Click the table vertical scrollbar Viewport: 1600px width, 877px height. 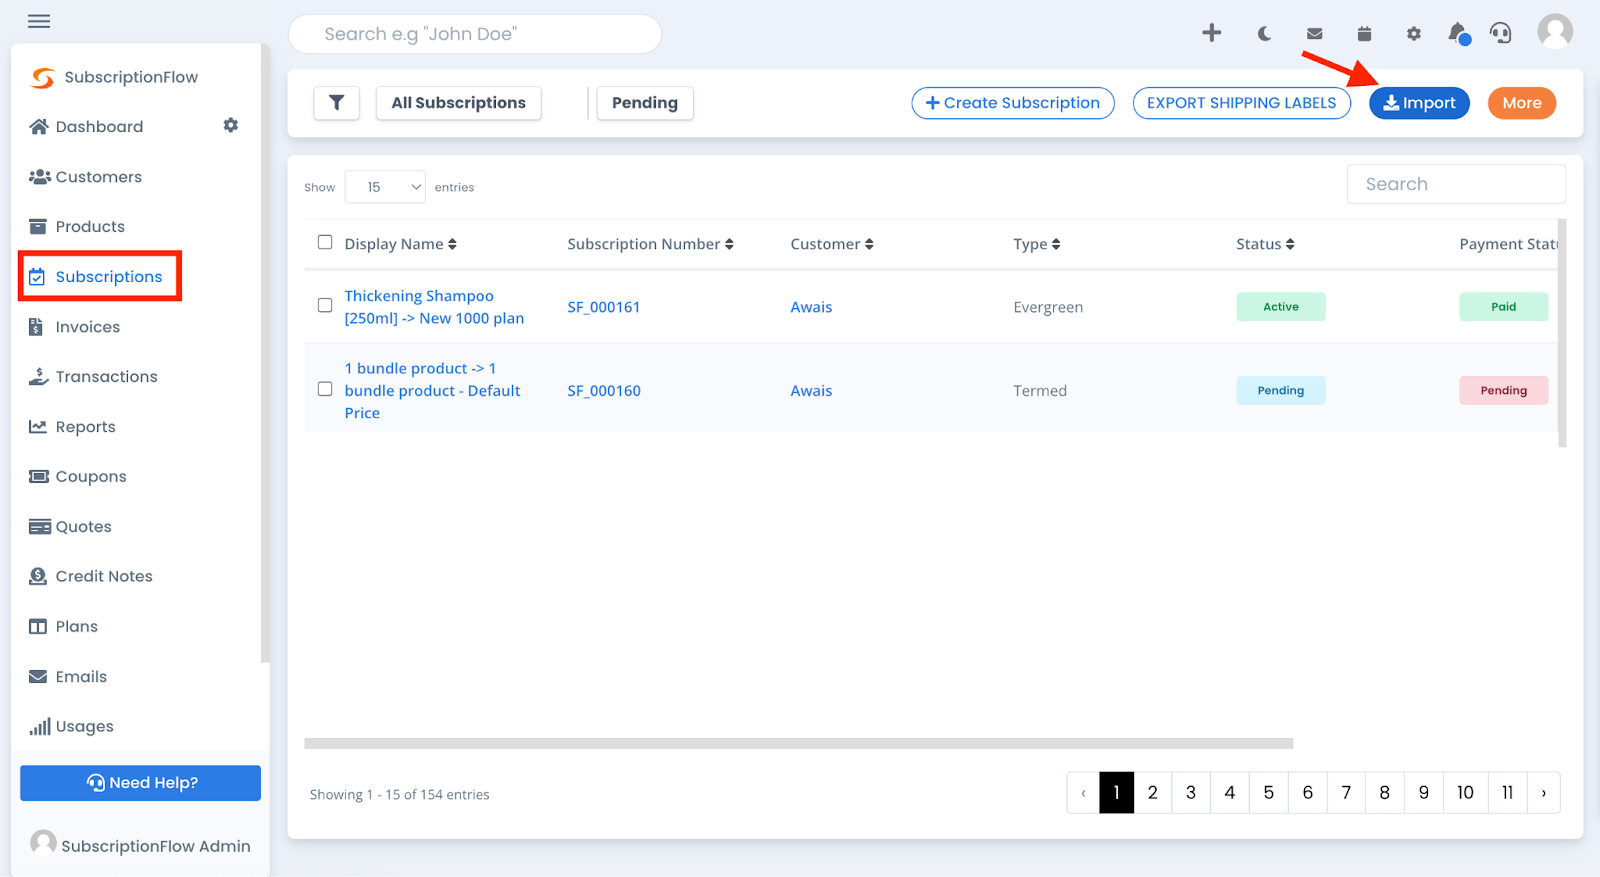[1562, 333]
